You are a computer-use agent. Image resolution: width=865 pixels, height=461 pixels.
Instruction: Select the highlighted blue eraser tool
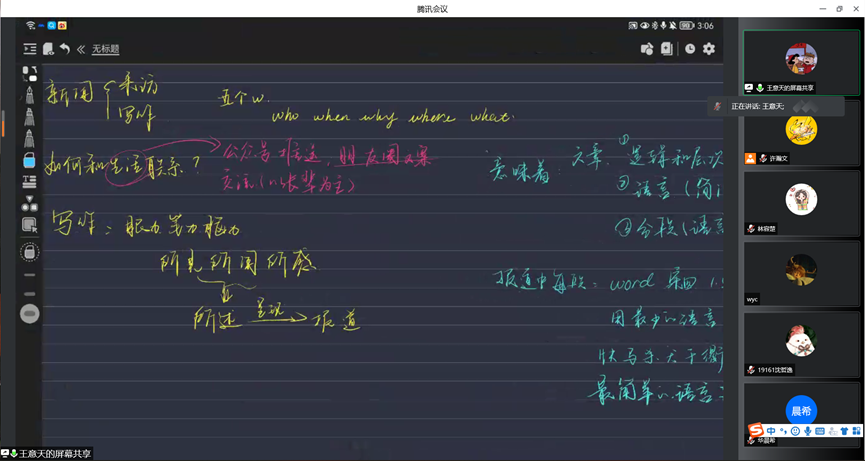[x=29, y=160]
